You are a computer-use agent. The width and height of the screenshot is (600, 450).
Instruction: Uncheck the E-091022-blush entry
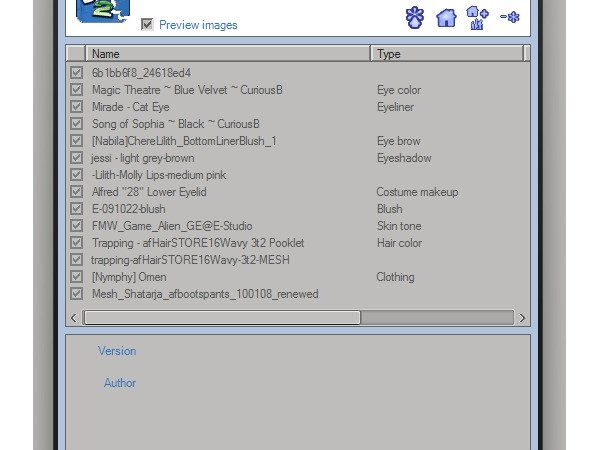tap(77, 209)
